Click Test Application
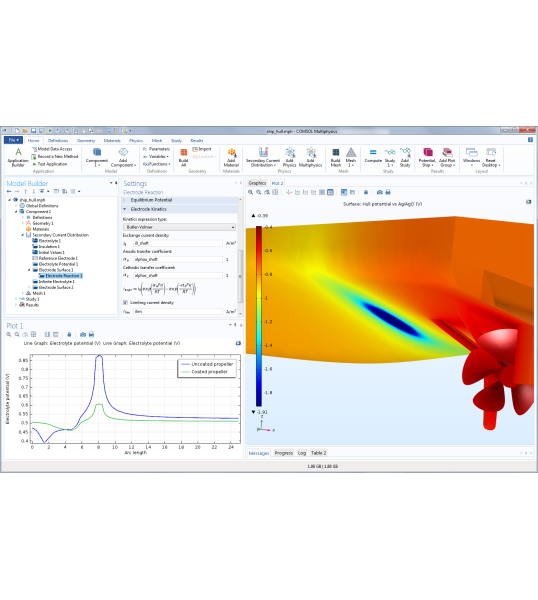 (x=49, y=164)
